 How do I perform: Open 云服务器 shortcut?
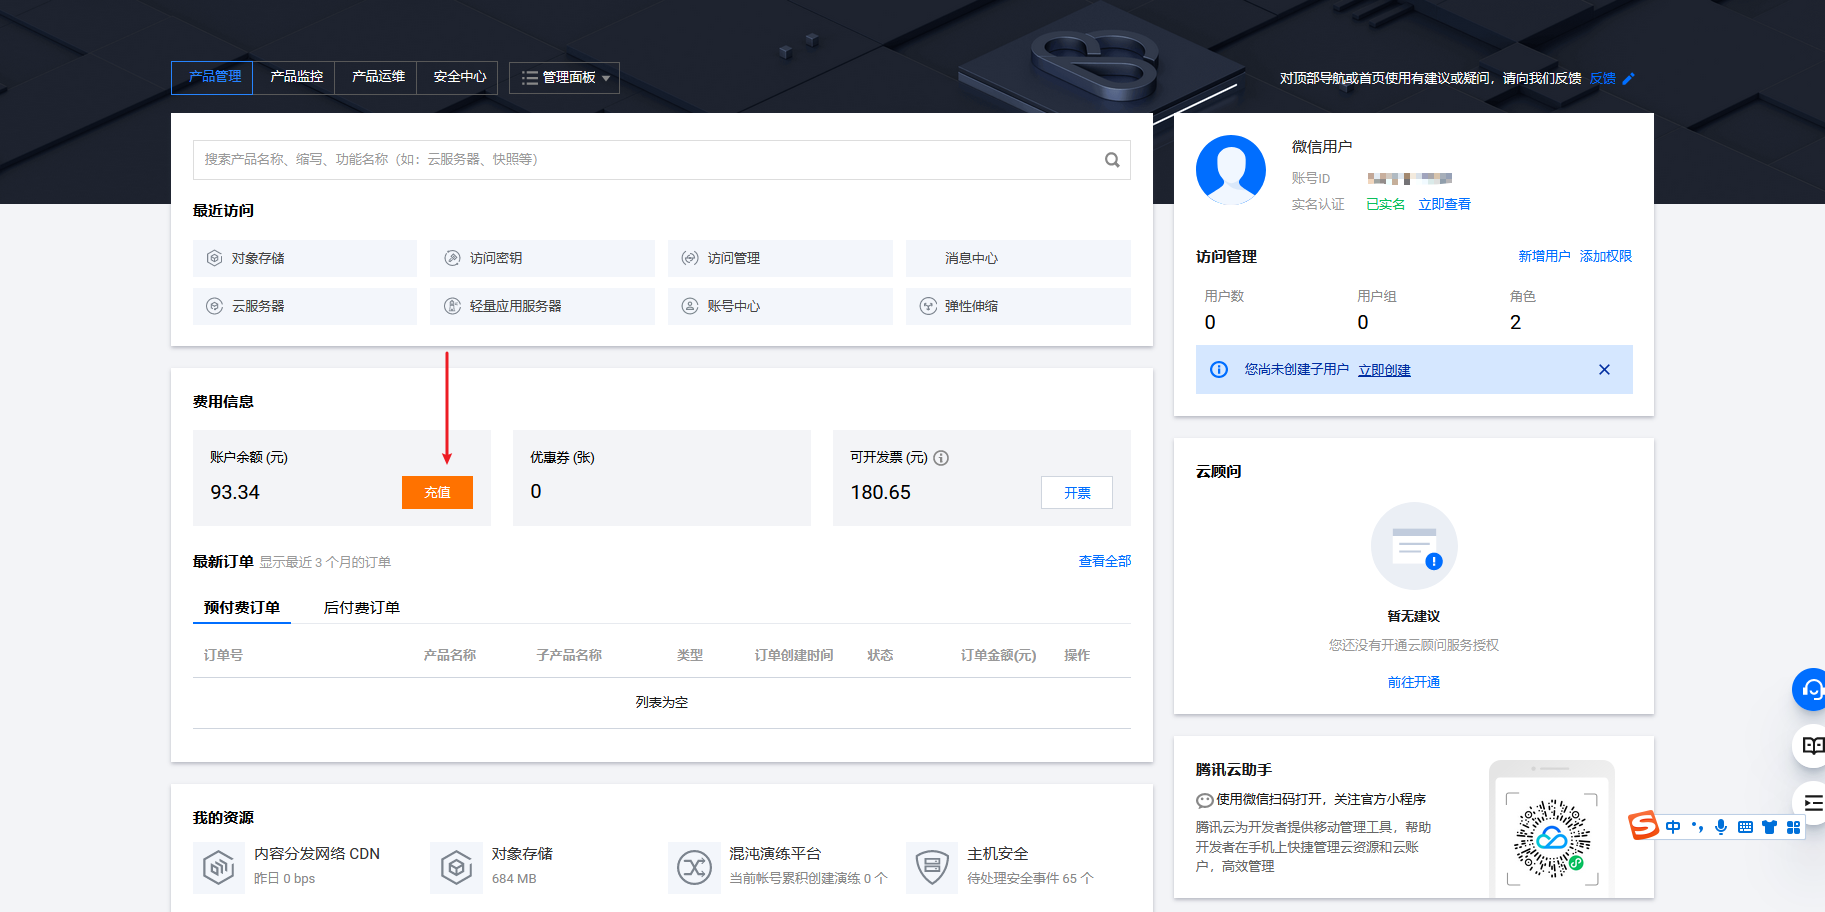(305, 306)
